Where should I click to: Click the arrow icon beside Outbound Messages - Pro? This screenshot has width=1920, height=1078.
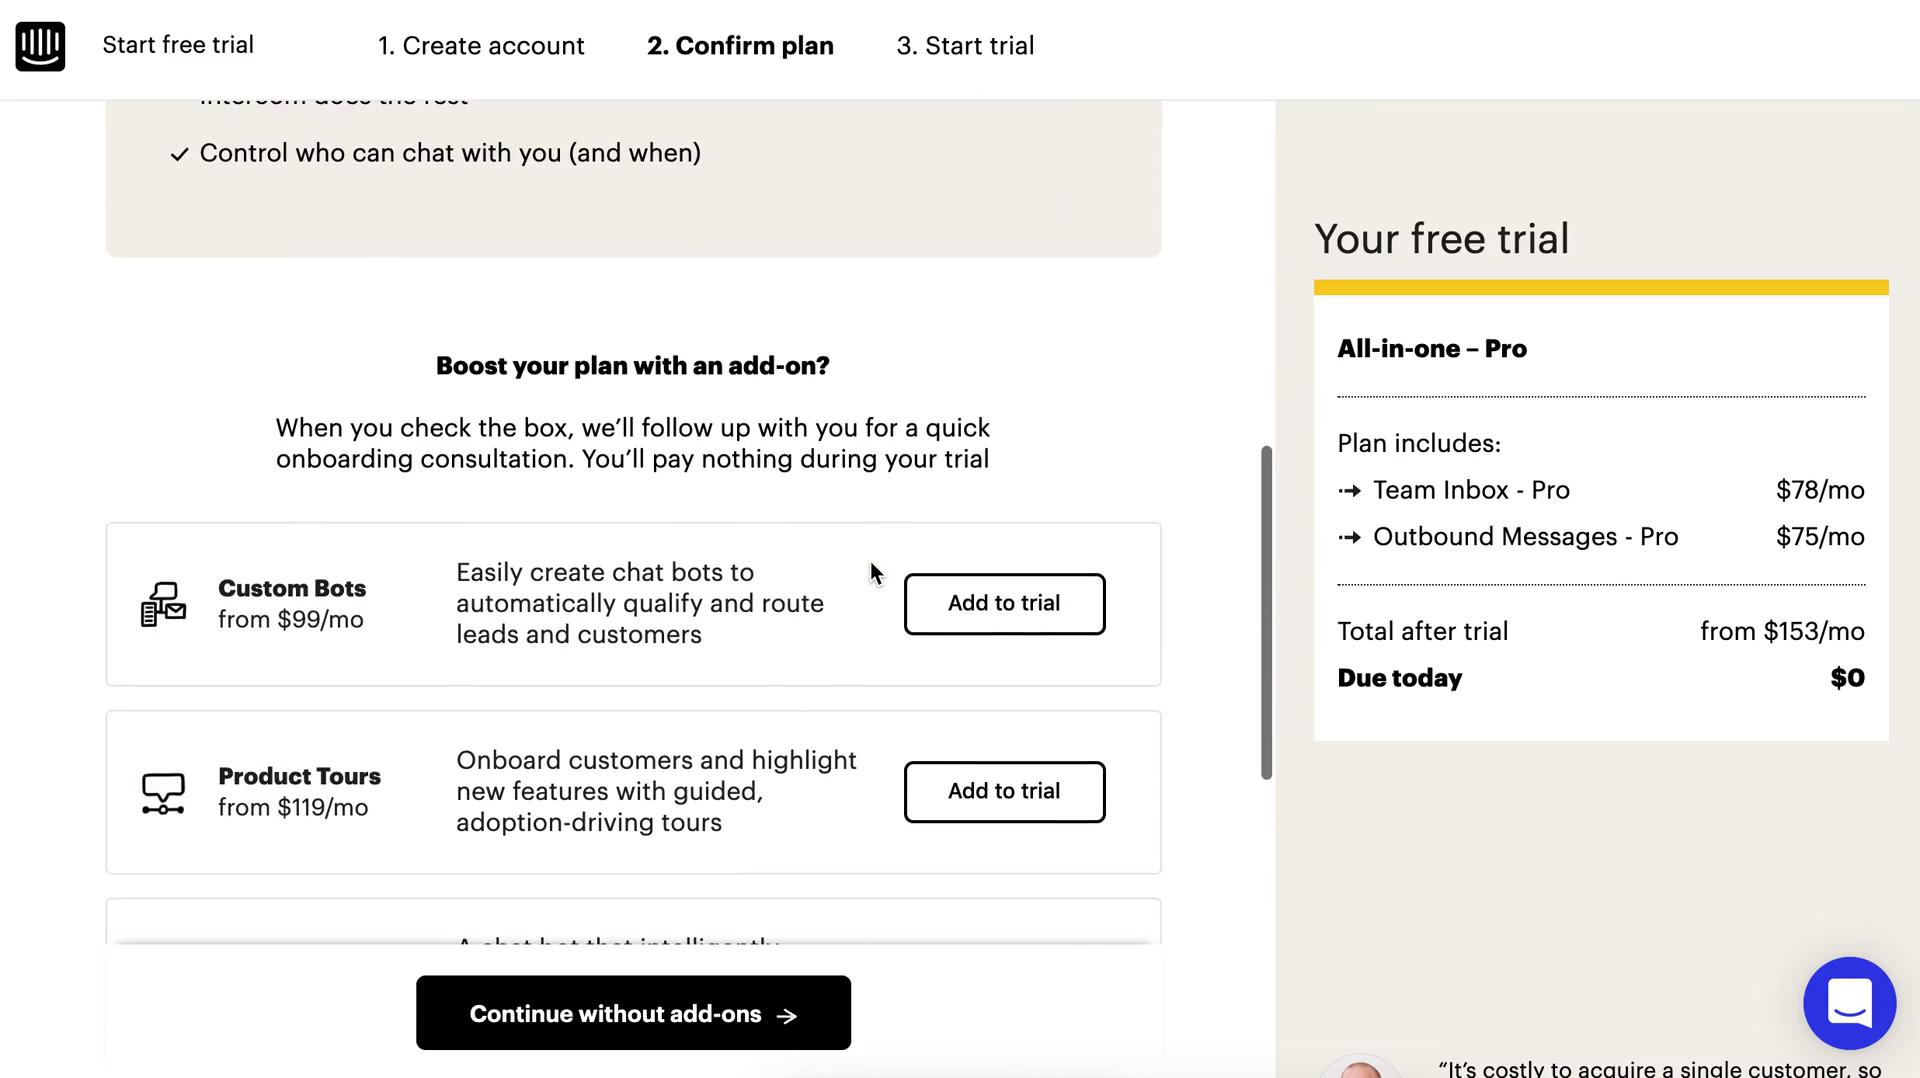pyautogui.click(x=1350, y=538)
